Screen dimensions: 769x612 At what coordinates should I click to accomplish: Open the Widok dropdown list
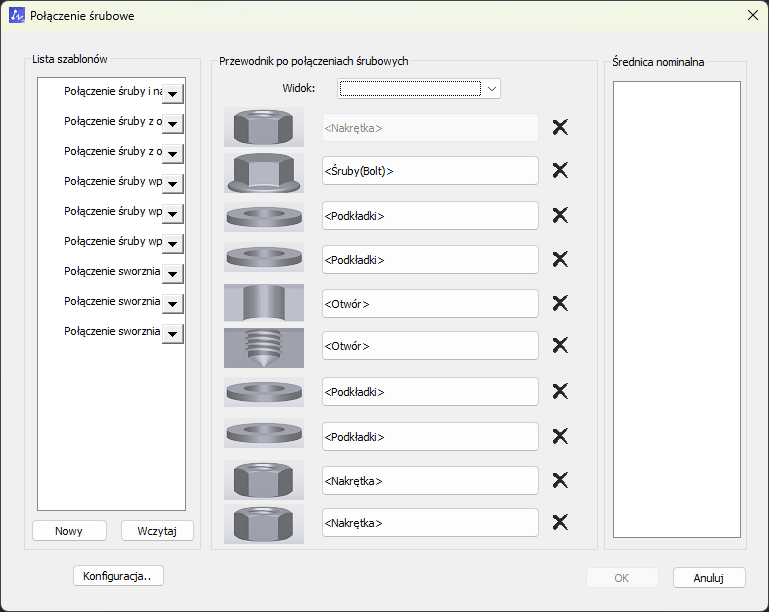click(491, 89)
